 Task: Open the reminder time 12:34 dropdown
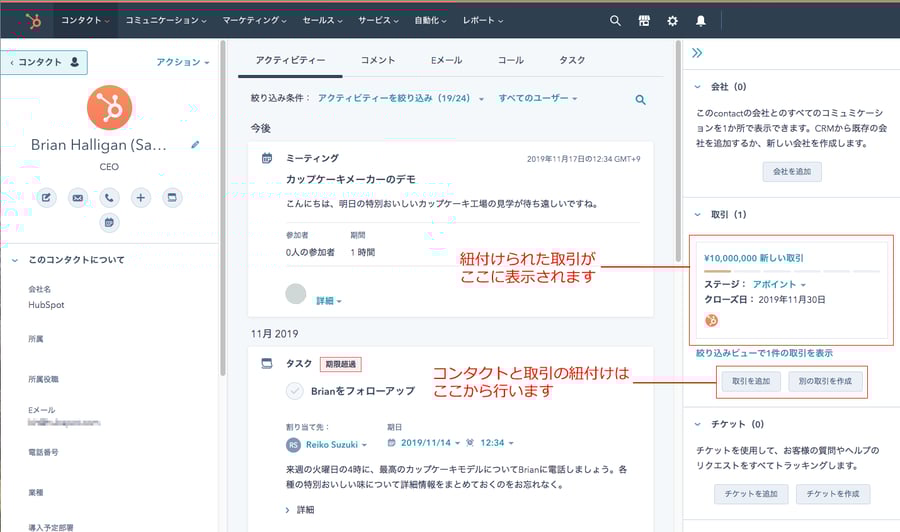tap(497, 443)
